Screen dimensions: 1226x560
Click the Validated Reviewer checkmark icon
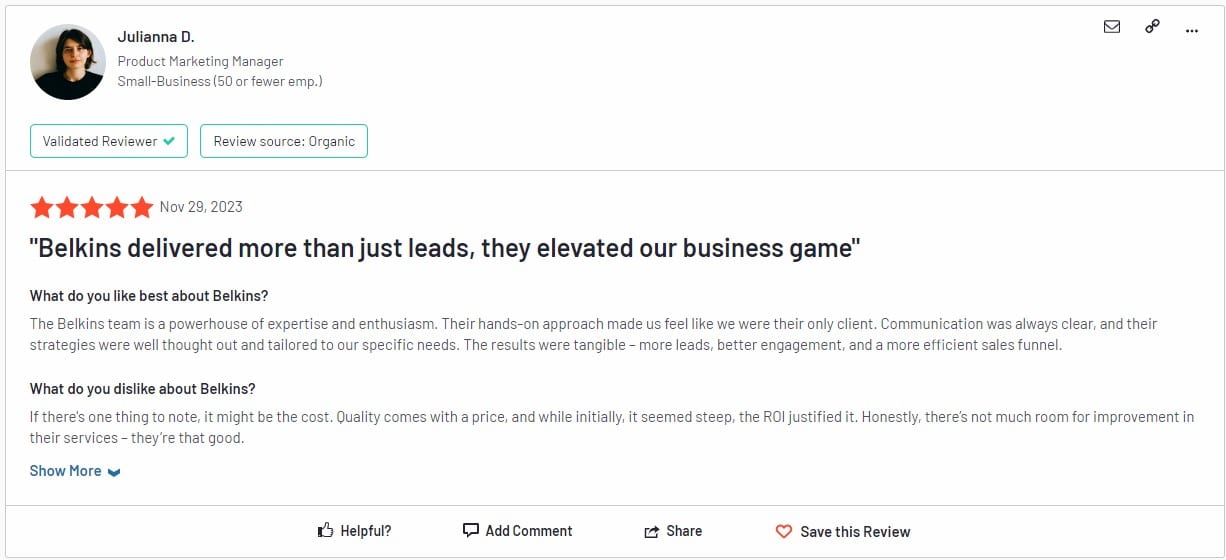tap(169, 141)
